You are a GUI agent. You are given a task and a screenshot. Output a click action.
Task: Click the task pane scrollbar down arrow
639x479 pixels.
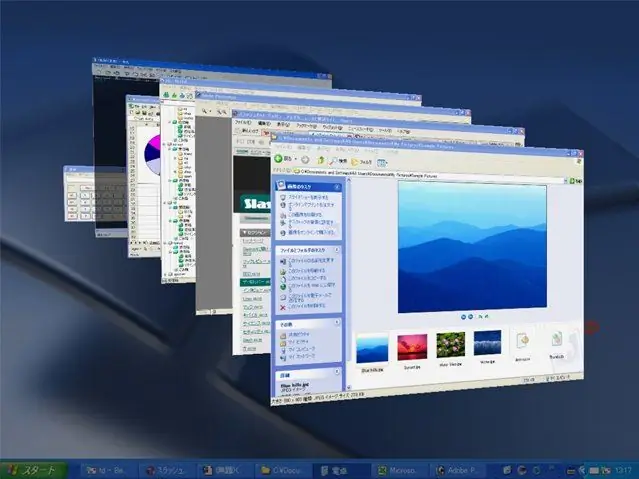tap(348, 387)
